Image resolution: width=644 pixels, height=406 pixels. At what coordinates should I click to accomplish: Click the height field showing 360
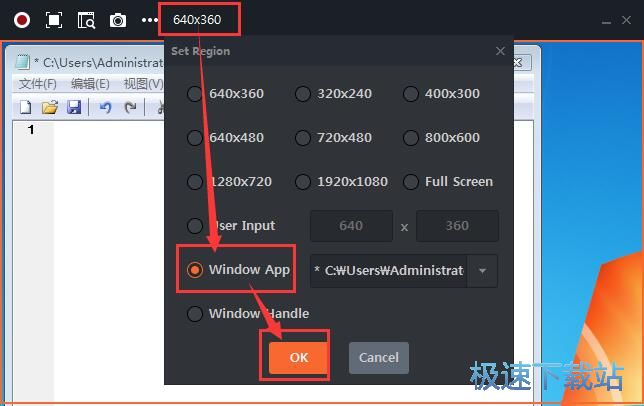point(457,226)
